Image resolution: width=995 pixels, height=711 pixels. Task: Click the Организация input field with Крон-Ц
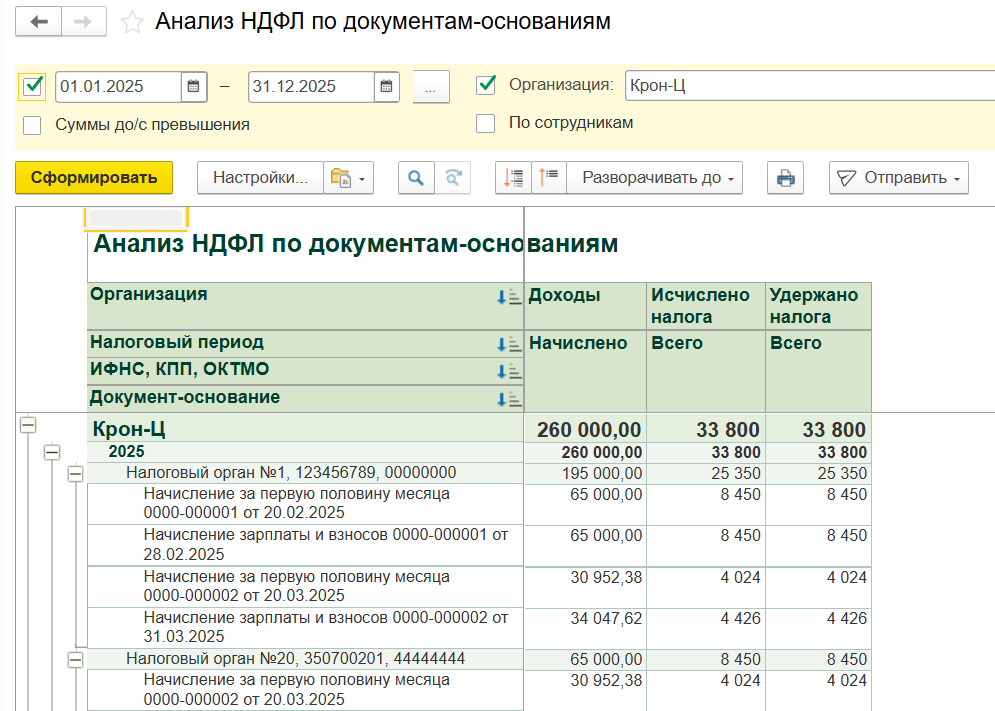point(808,86)
